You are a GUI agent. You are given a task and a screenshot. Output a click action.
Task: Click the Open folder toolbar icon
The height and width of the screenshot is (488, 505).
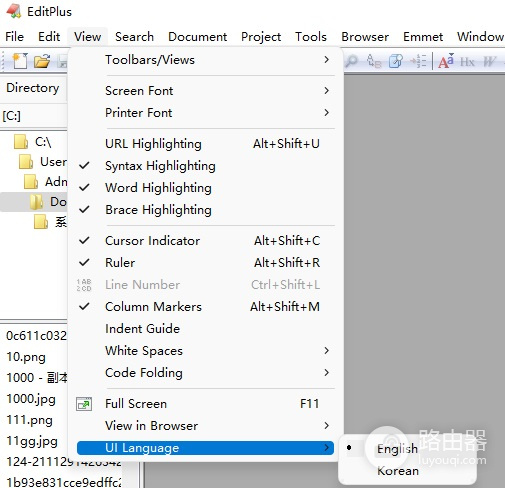click(42, 61)
